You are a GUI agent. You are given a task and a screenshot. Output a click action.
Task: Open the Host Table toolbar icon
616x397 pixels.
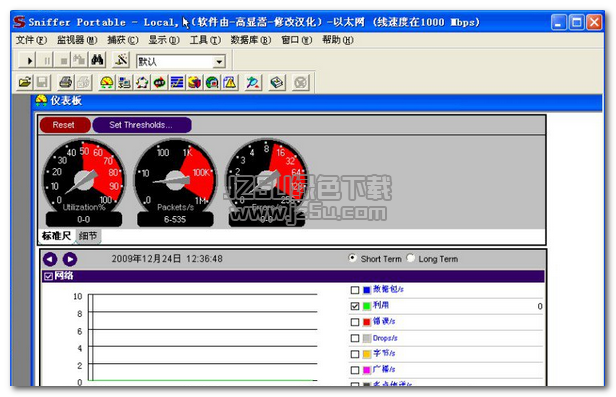point(124,82)
